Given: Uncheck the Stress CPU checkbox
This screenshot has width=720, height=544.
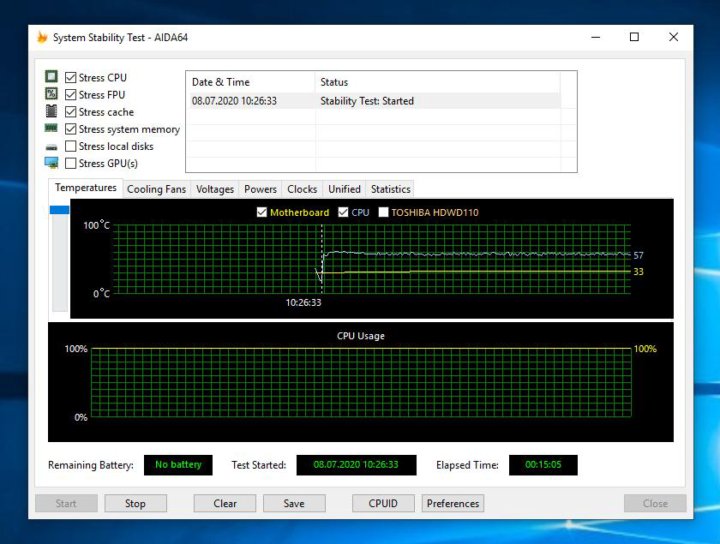Looking at the screenshot, I should click(71, 78).
